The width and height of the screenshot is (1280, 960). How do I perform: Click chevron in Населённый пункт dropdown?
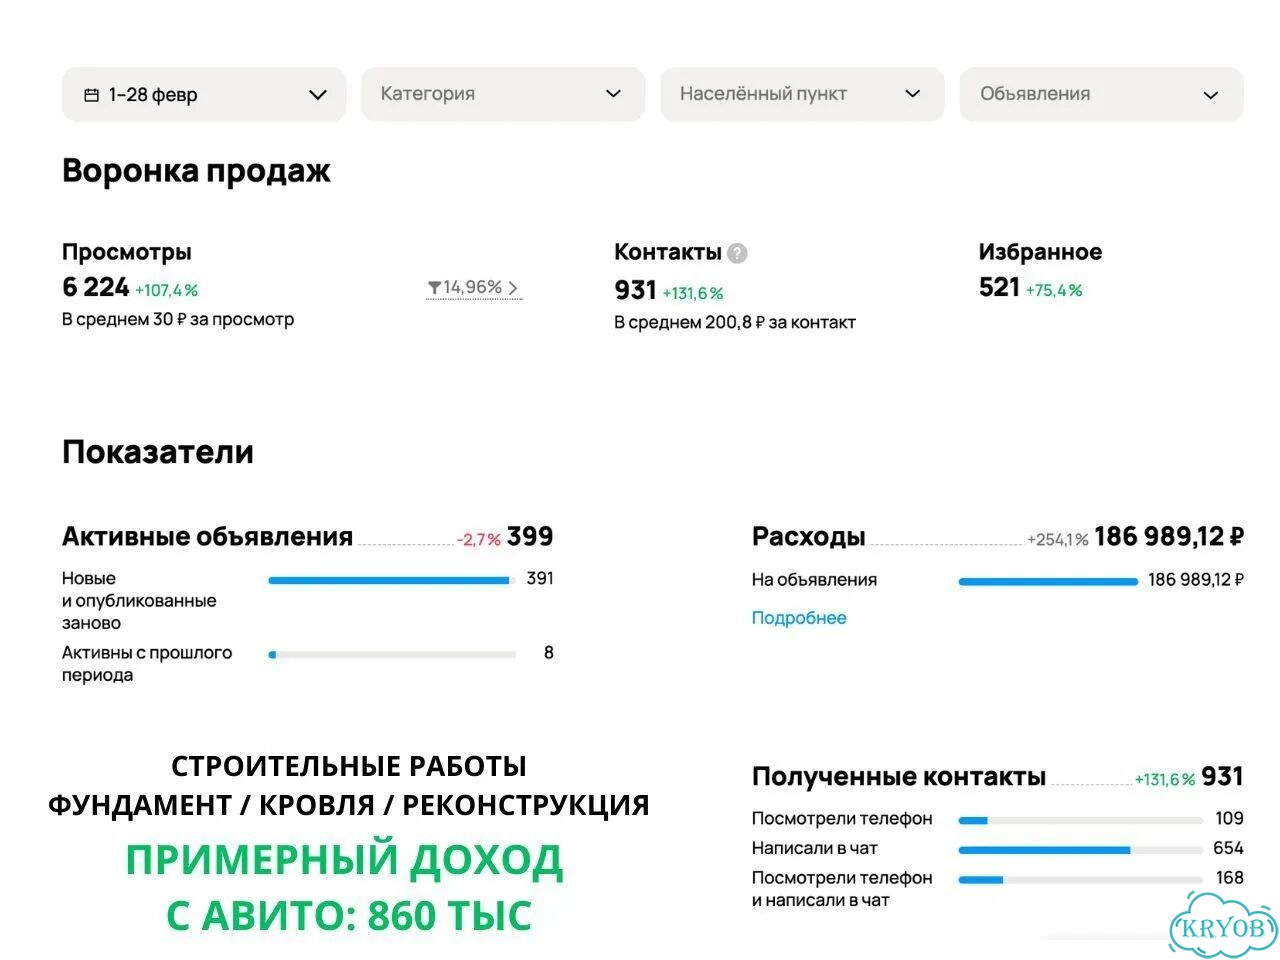912,94
